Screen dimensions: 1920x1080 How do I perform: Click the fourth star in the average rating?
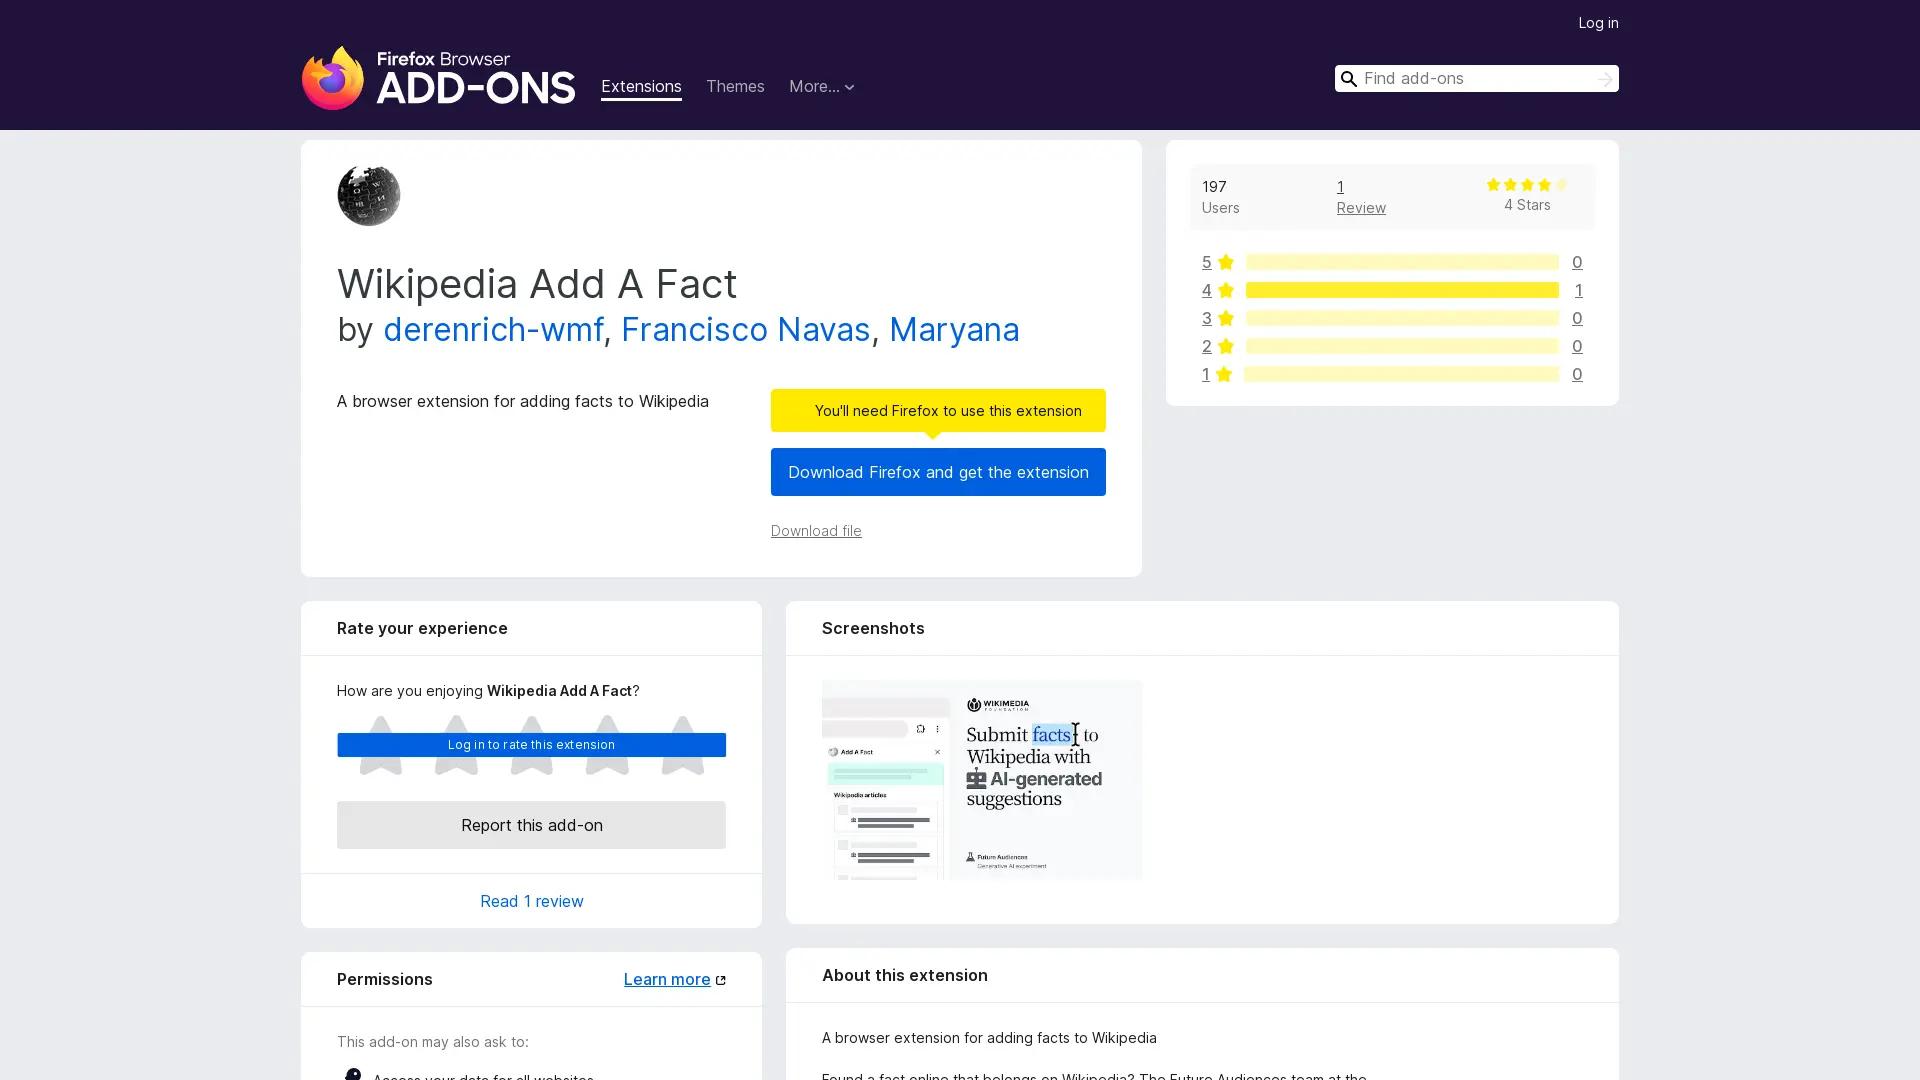(x=1543, y=184)
